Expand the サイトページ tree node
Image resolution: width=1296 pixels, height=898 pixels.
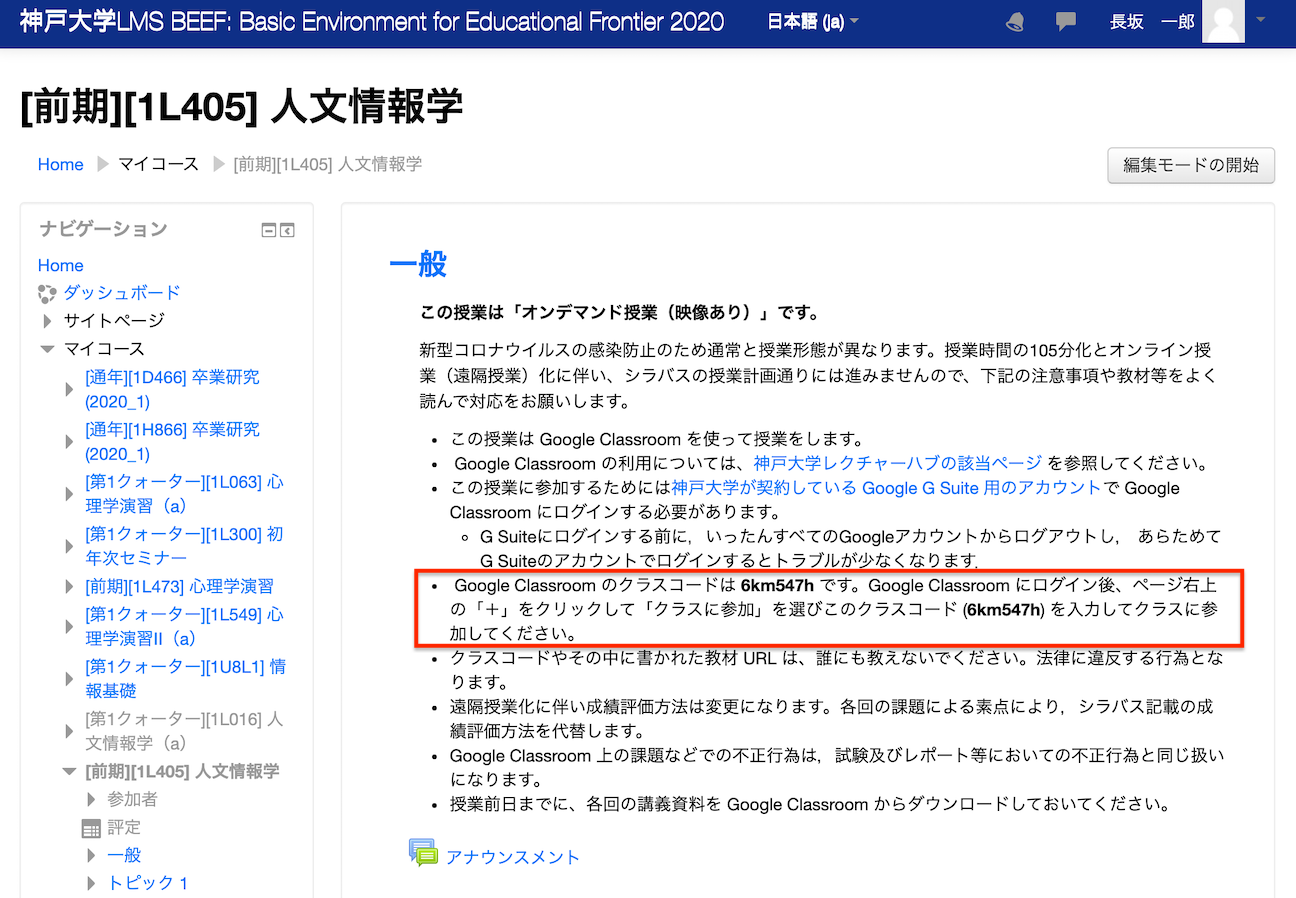tap(47, 321)
